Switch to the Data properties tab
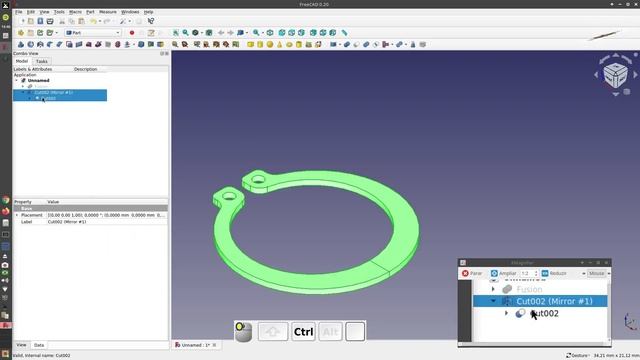The width and height of the screenshot is (640, 360). (39, 345)
